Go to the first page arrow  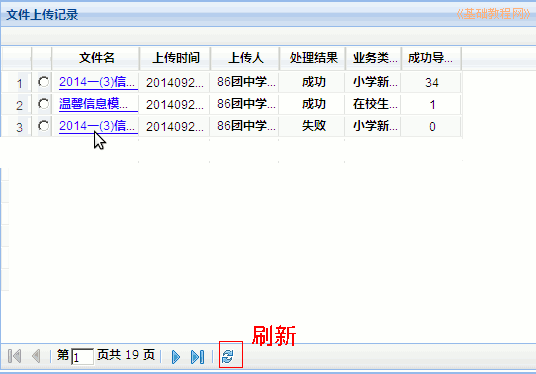click(14, 356)
